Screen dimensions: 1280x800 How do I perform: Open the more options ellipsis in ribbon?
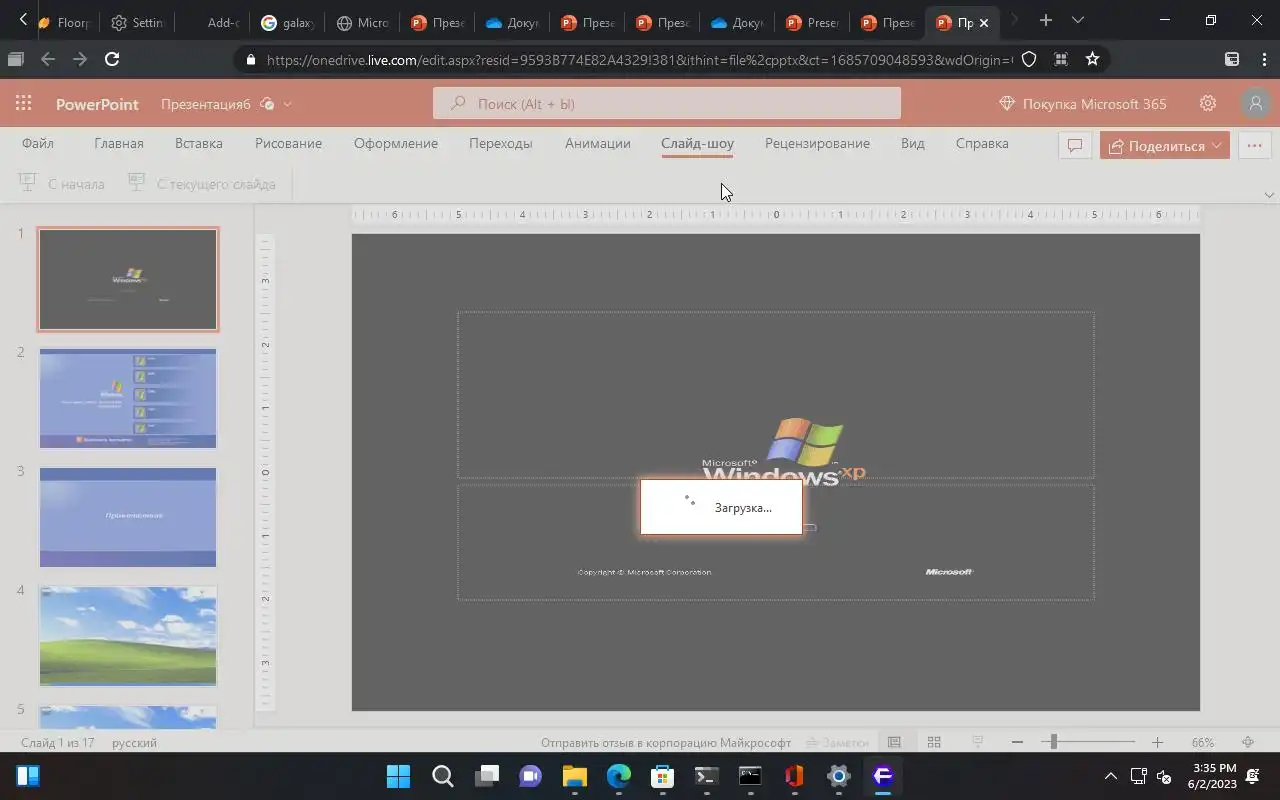coord(1254,145)
